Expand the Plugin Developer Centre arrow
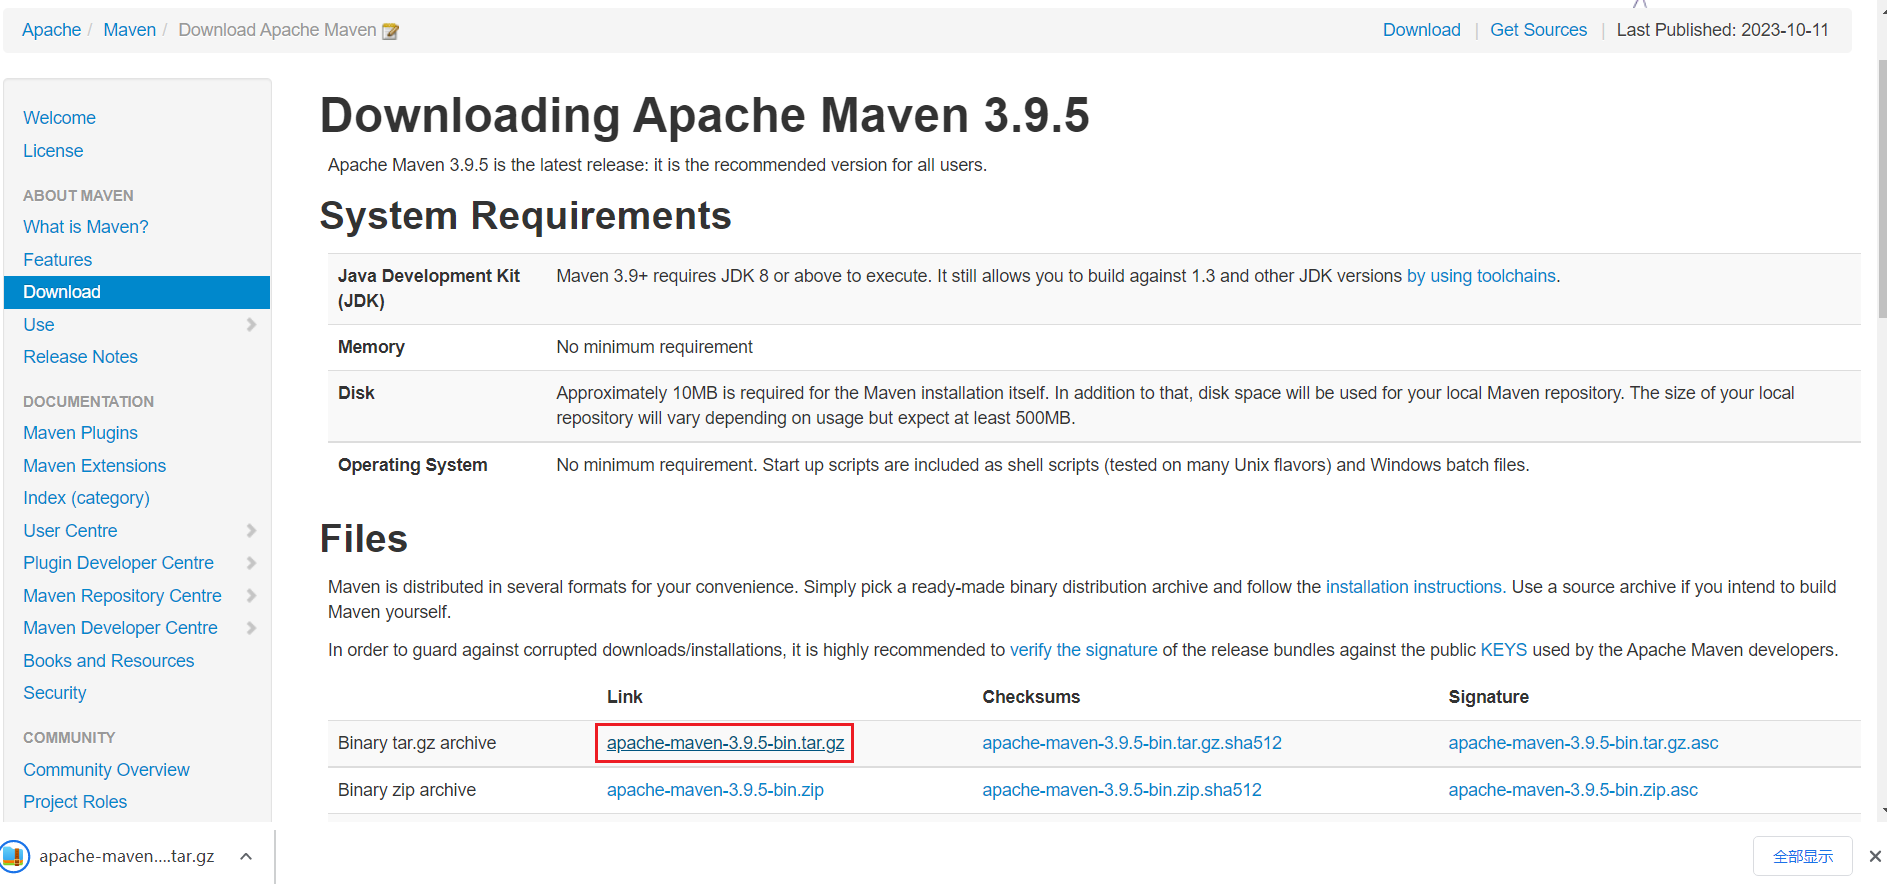 pos(251,563)
